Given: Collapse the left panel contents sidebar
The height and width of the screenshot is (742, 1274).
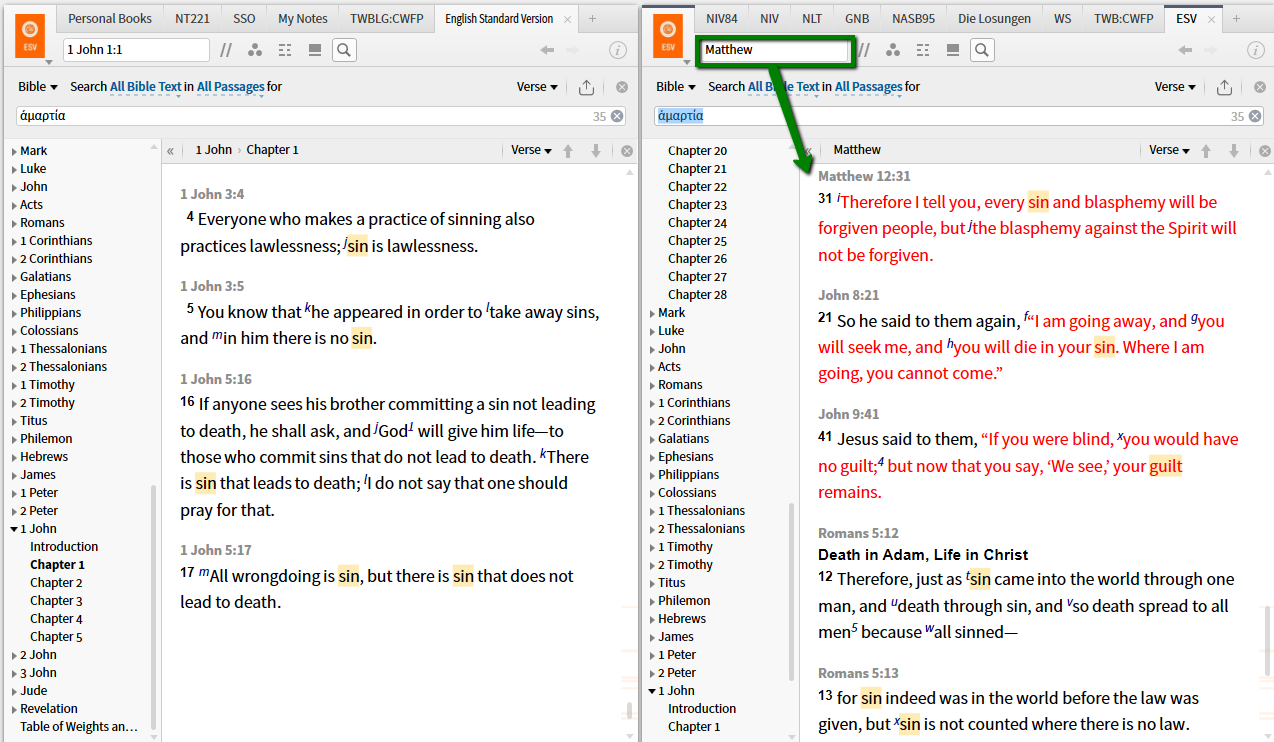Looking at the screenshot, I should (x=170, y=150).
